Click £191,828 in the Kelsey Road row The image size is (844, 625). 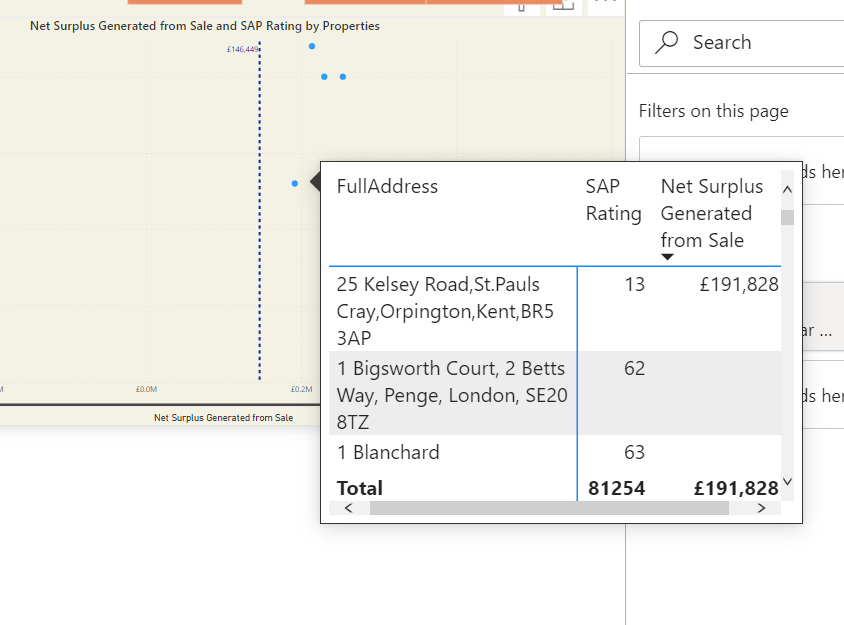(x=739, y=284)
